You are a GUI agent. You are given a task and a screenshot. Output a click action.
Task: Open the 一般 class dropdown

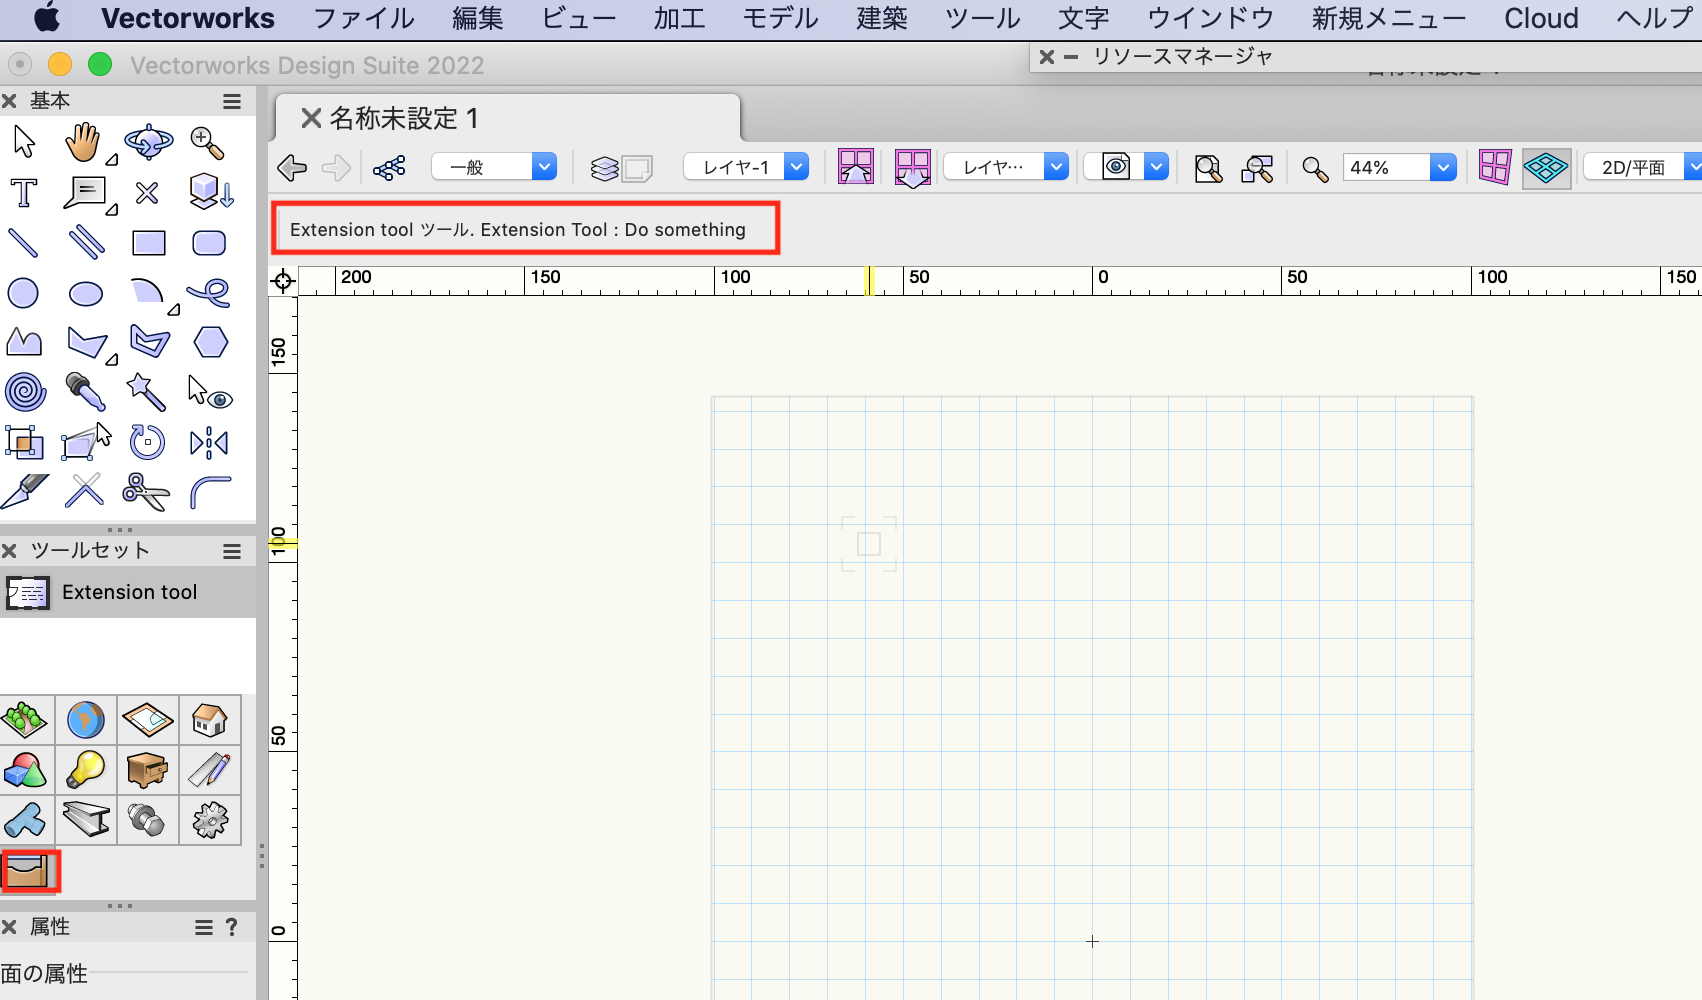tap(494, 167)
